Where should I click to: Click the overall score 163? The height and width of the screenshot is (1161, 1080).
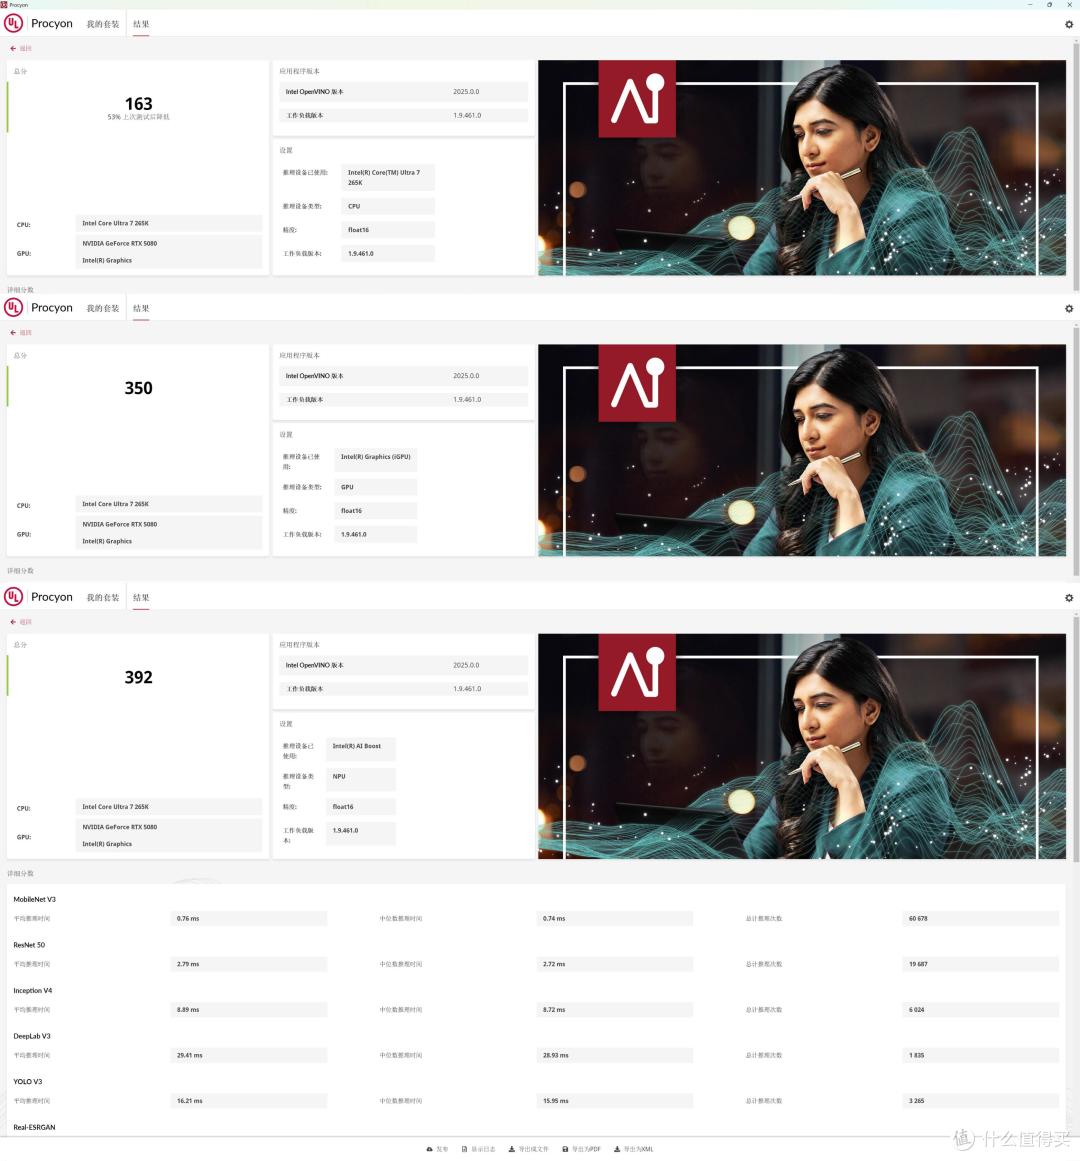point(138,104)
